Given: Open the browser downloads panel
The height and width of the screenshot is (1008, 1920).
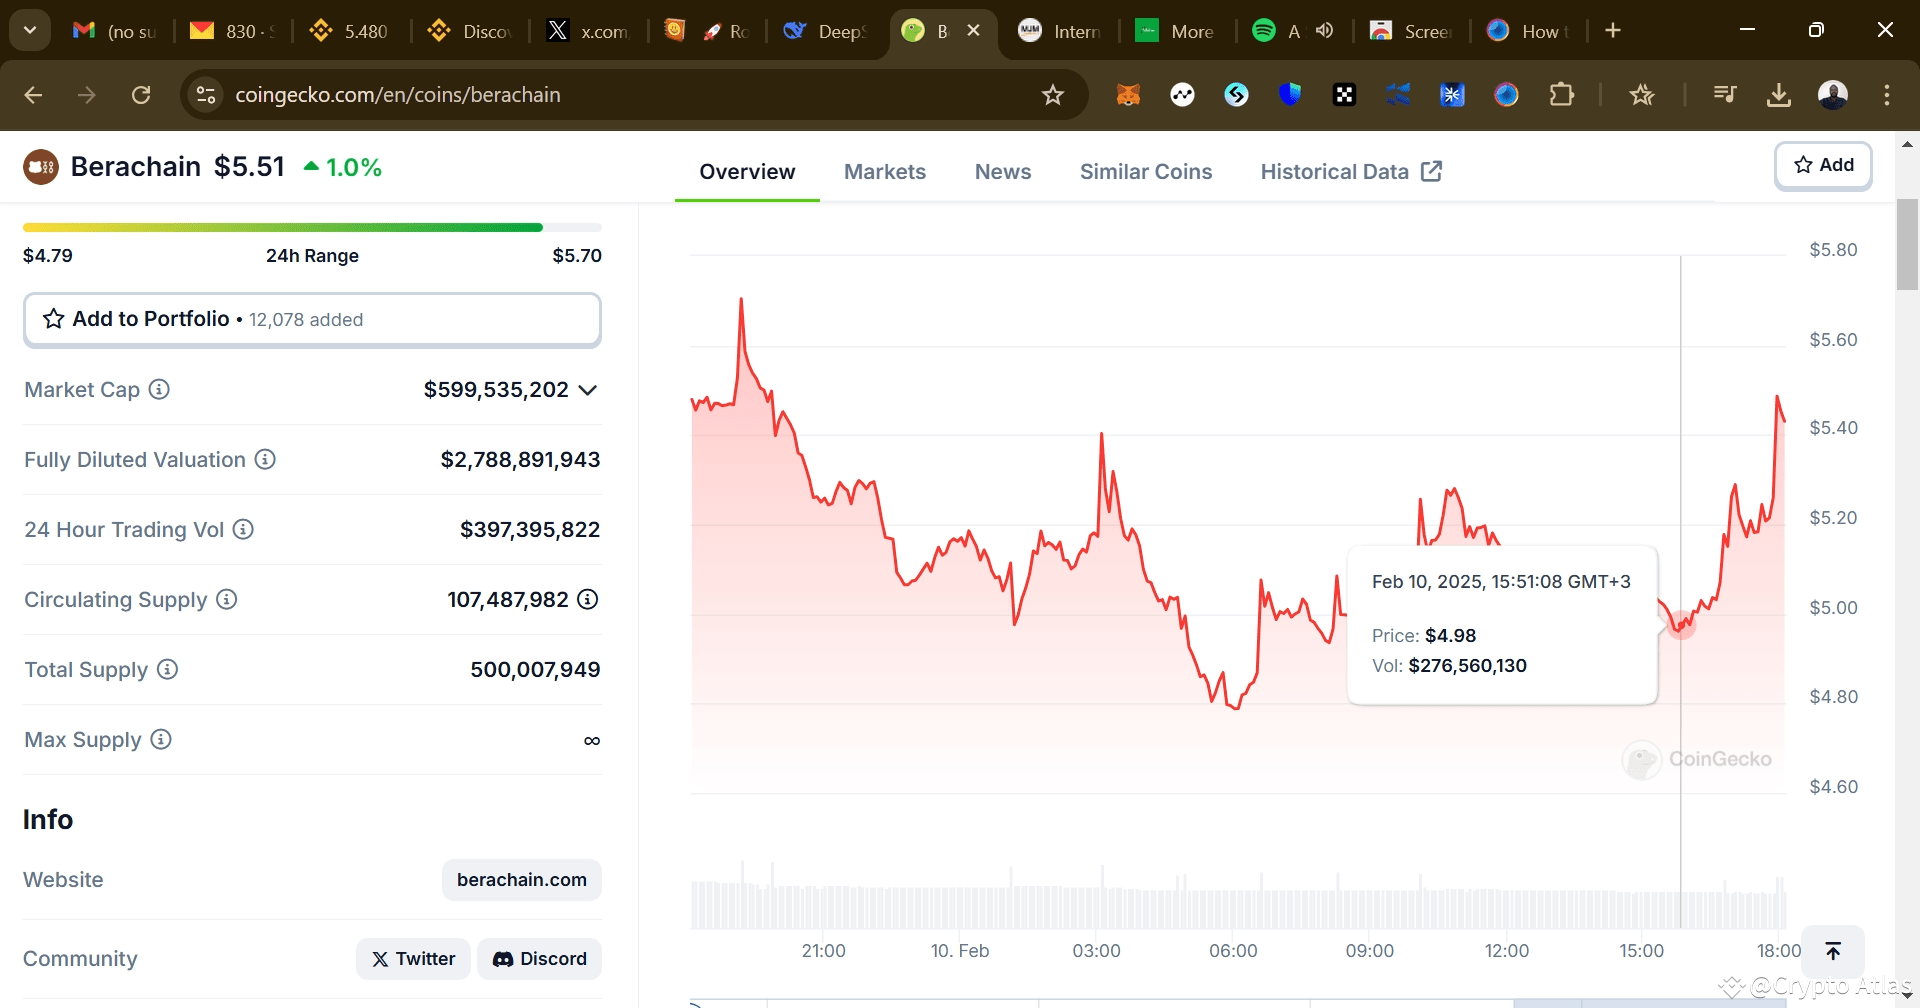Looking at the screenshot, I should point(1779,95).
